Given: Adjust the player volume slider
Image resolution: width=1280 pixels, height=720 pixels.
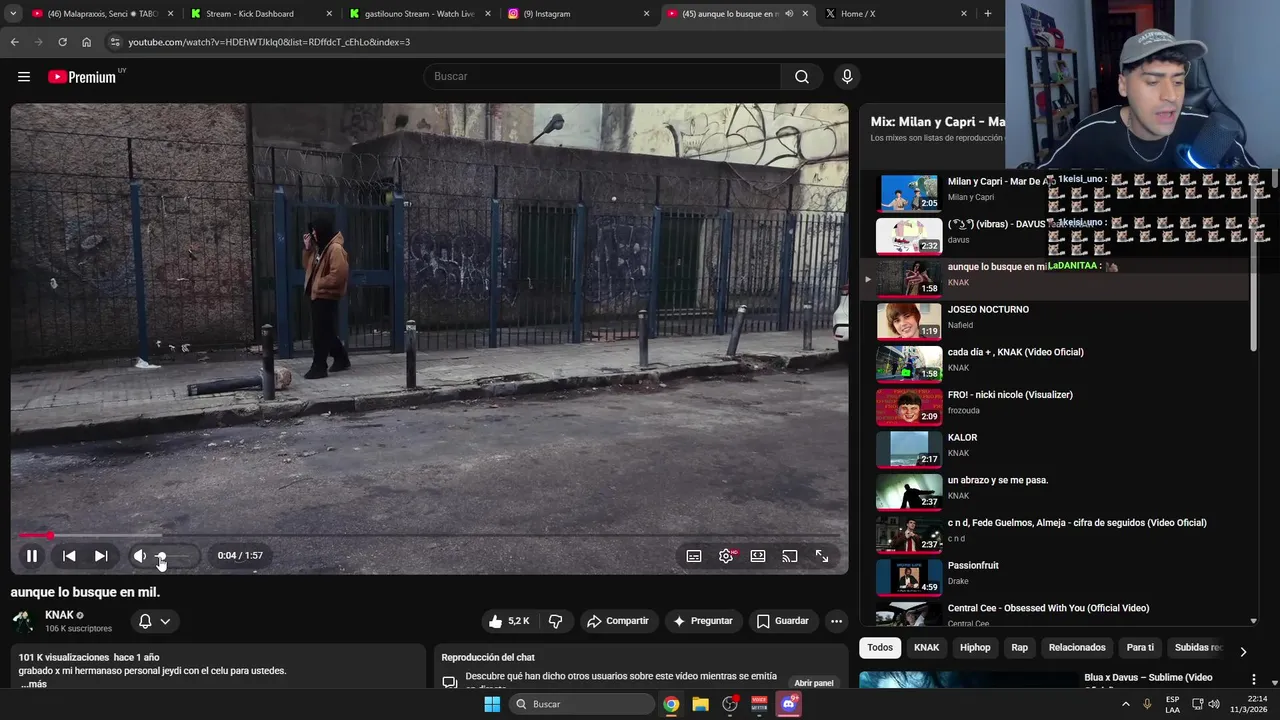Looking at the screenshot, I should 175,556.
